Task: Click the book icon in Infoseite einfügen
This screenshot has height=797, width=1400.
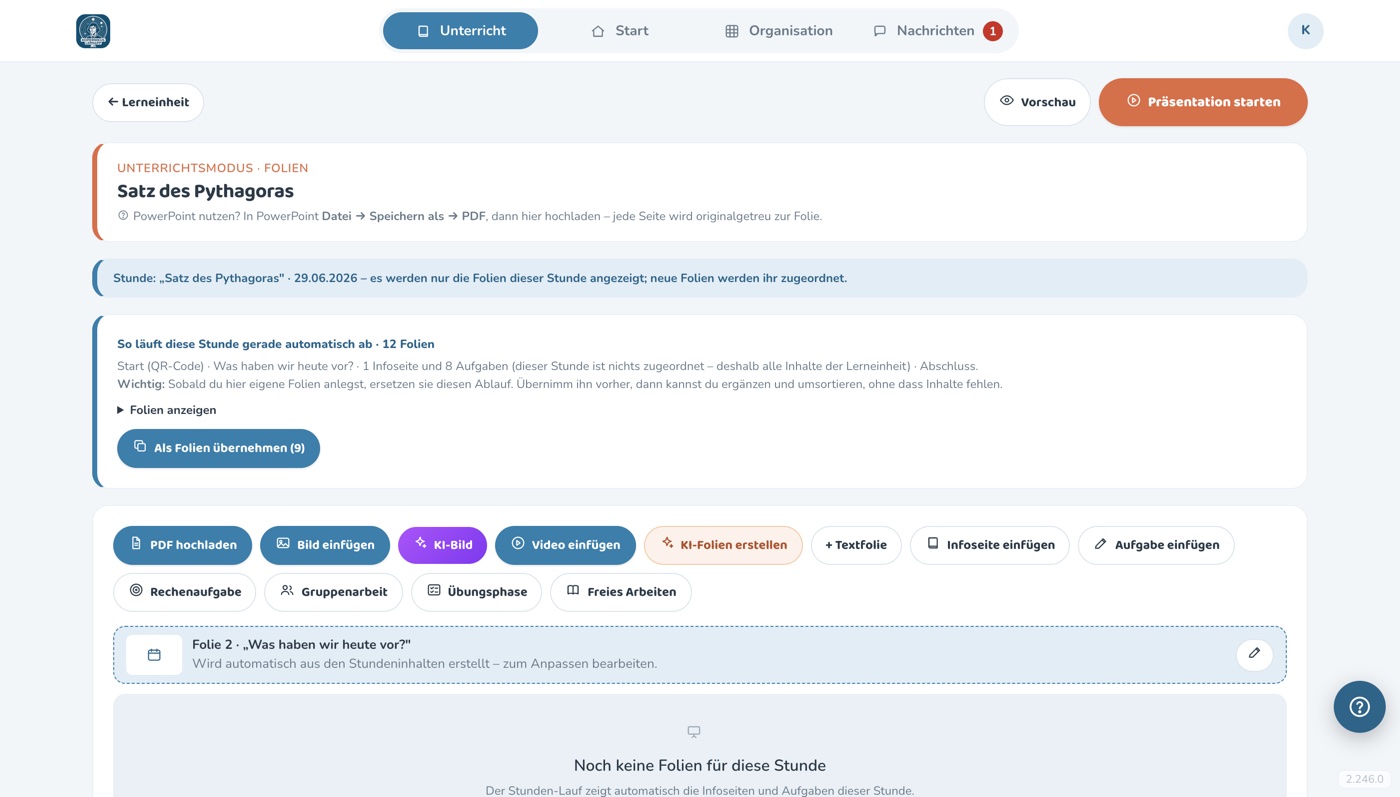Action: [x=933, y=544]
